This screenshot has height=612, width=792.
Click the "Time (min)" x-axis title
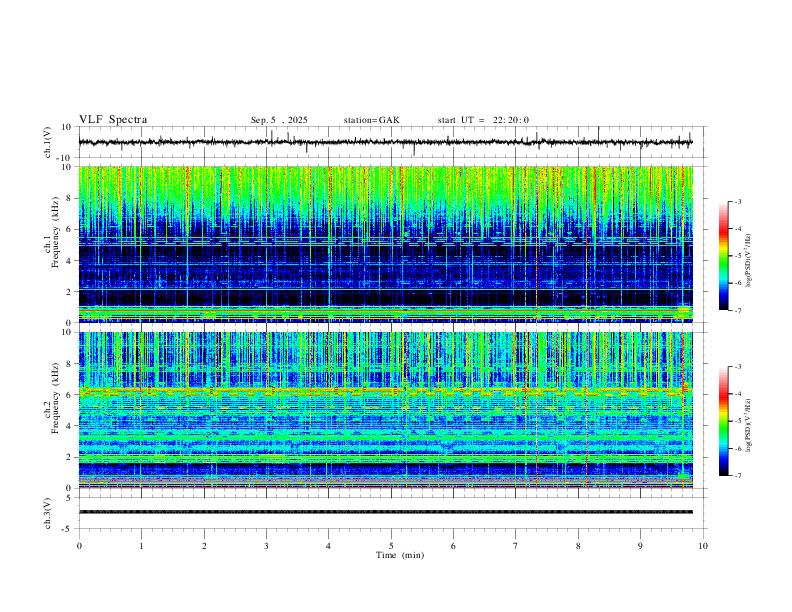400,555
